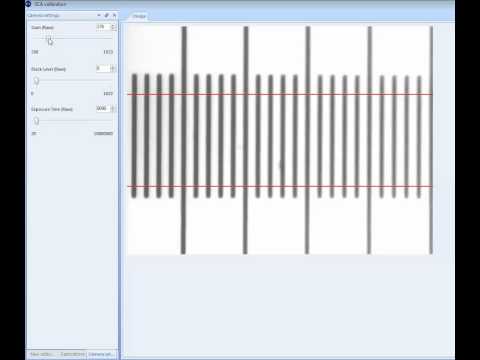The height and width of the screenshot is (360, 480).
Task: Click the Exposure Time (Raw) value field
Action: 103,109
